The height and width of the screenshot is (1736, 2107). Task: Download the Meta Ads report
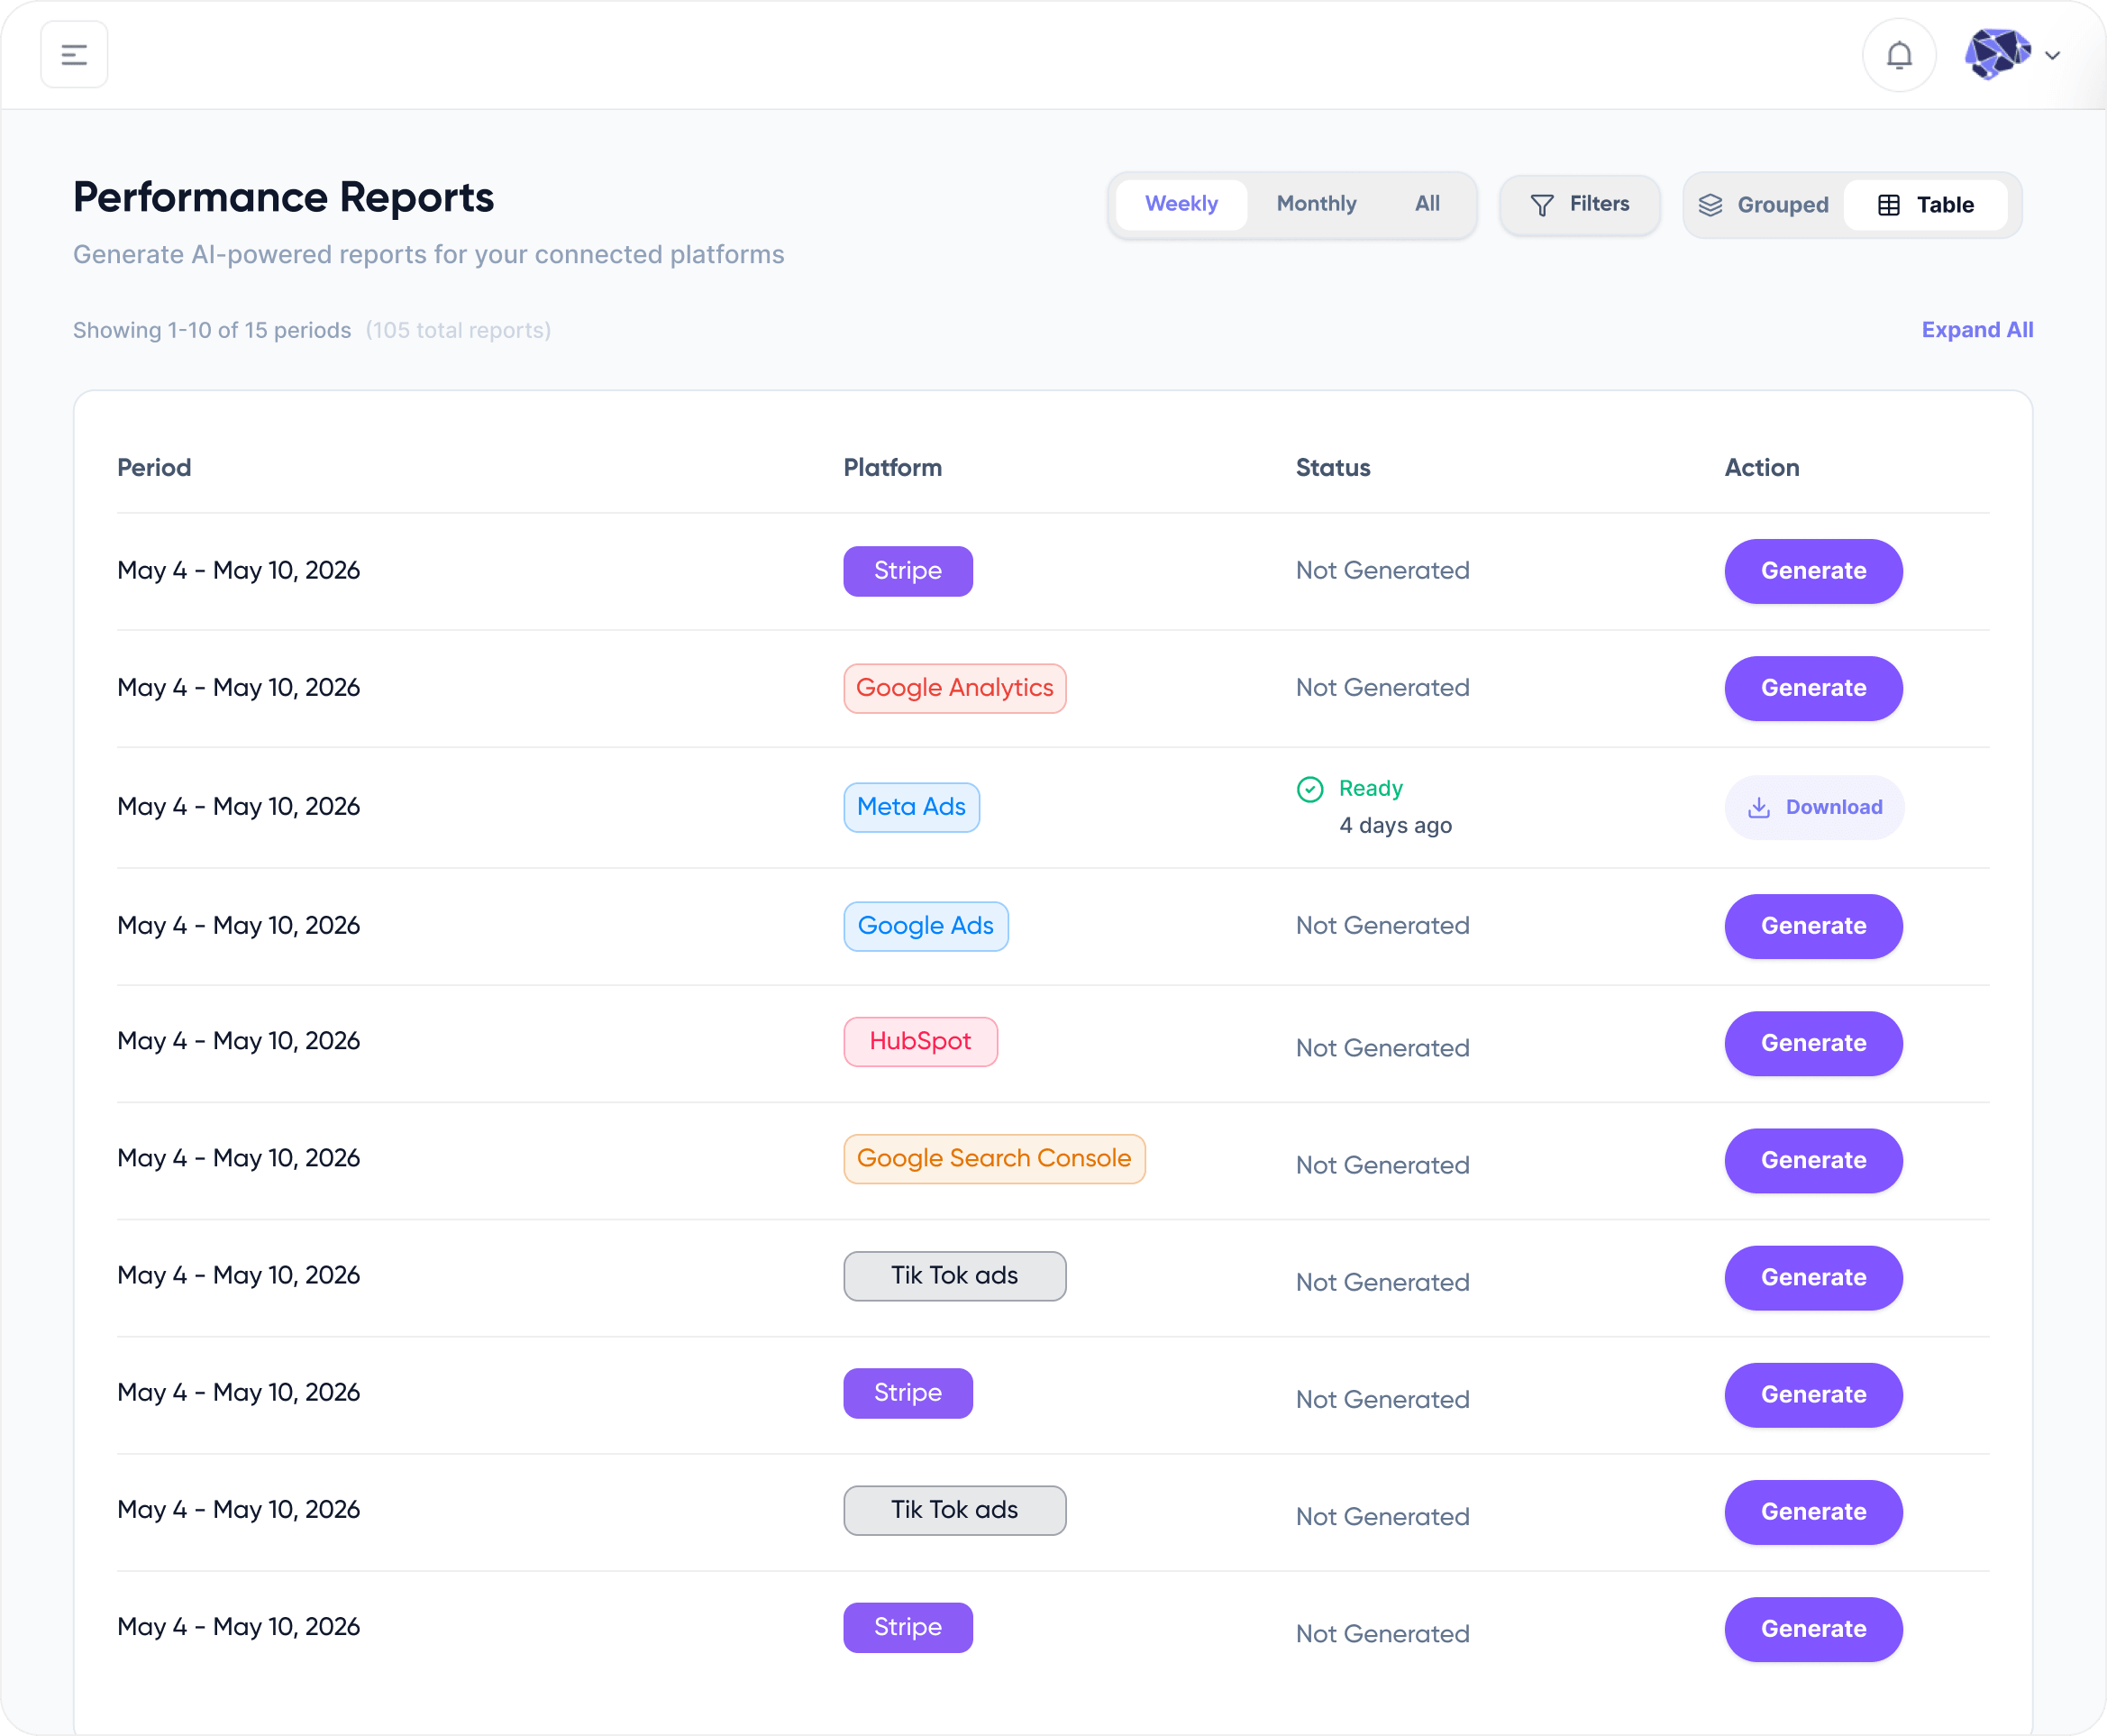click(1814, 807)
